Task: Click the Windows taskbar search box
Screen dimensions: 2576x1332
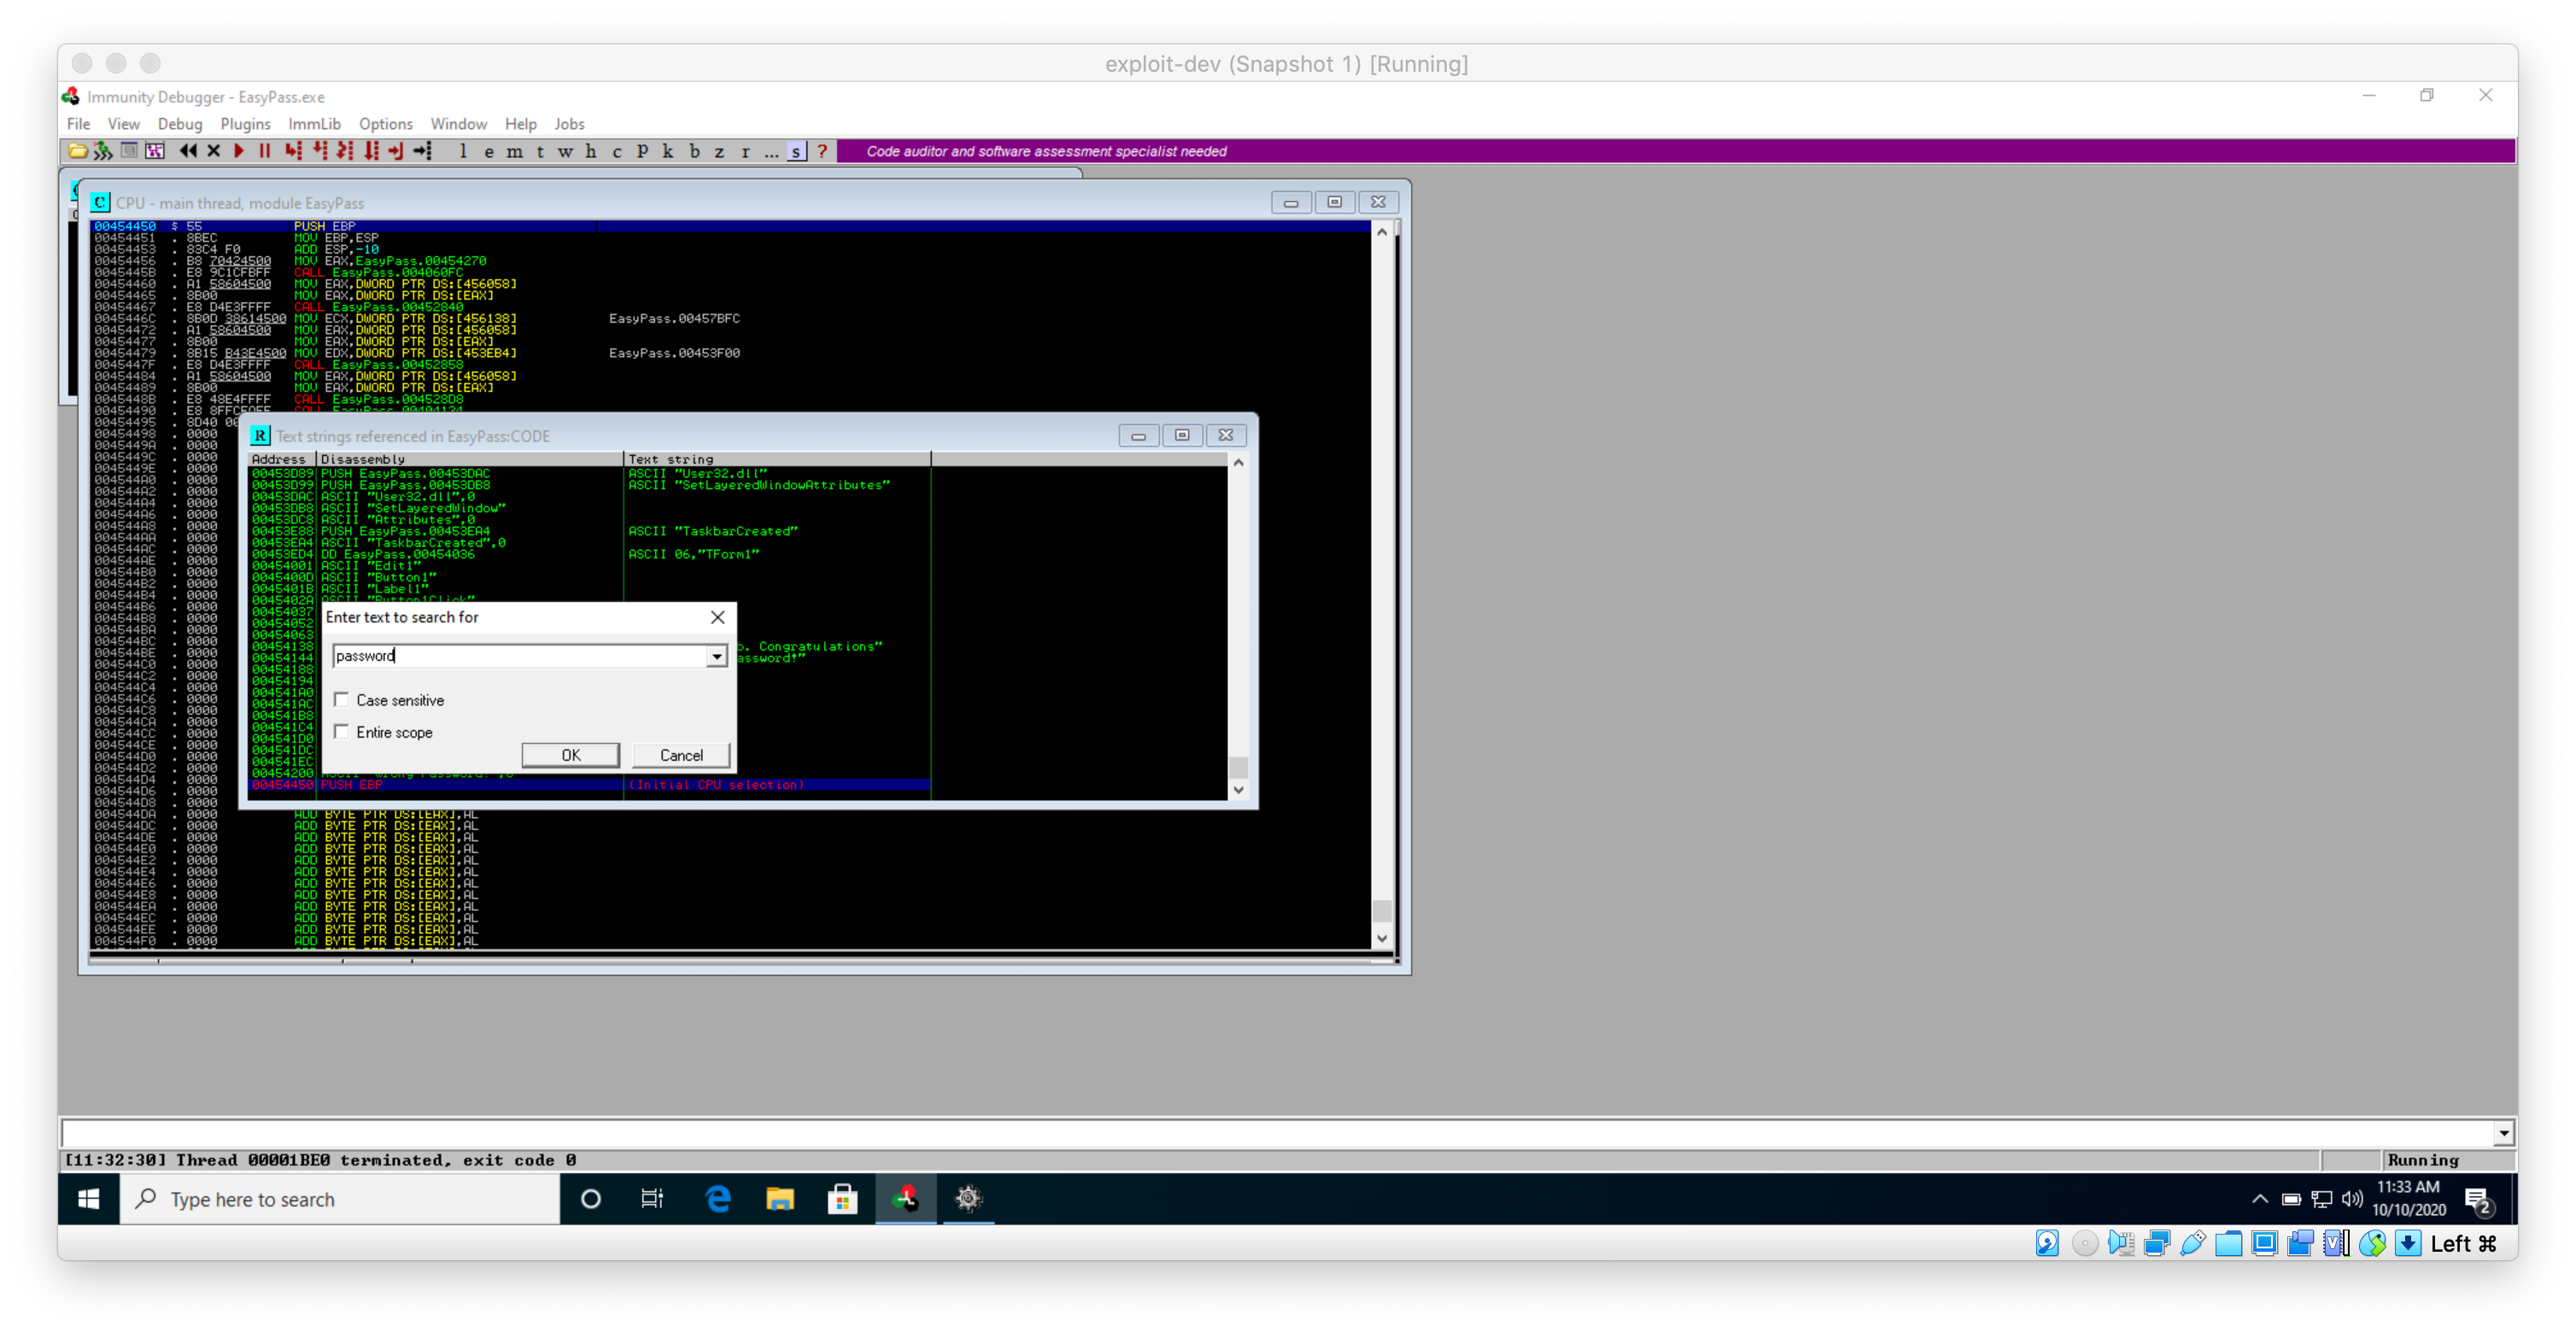Action: click(x=340, y=1199)
